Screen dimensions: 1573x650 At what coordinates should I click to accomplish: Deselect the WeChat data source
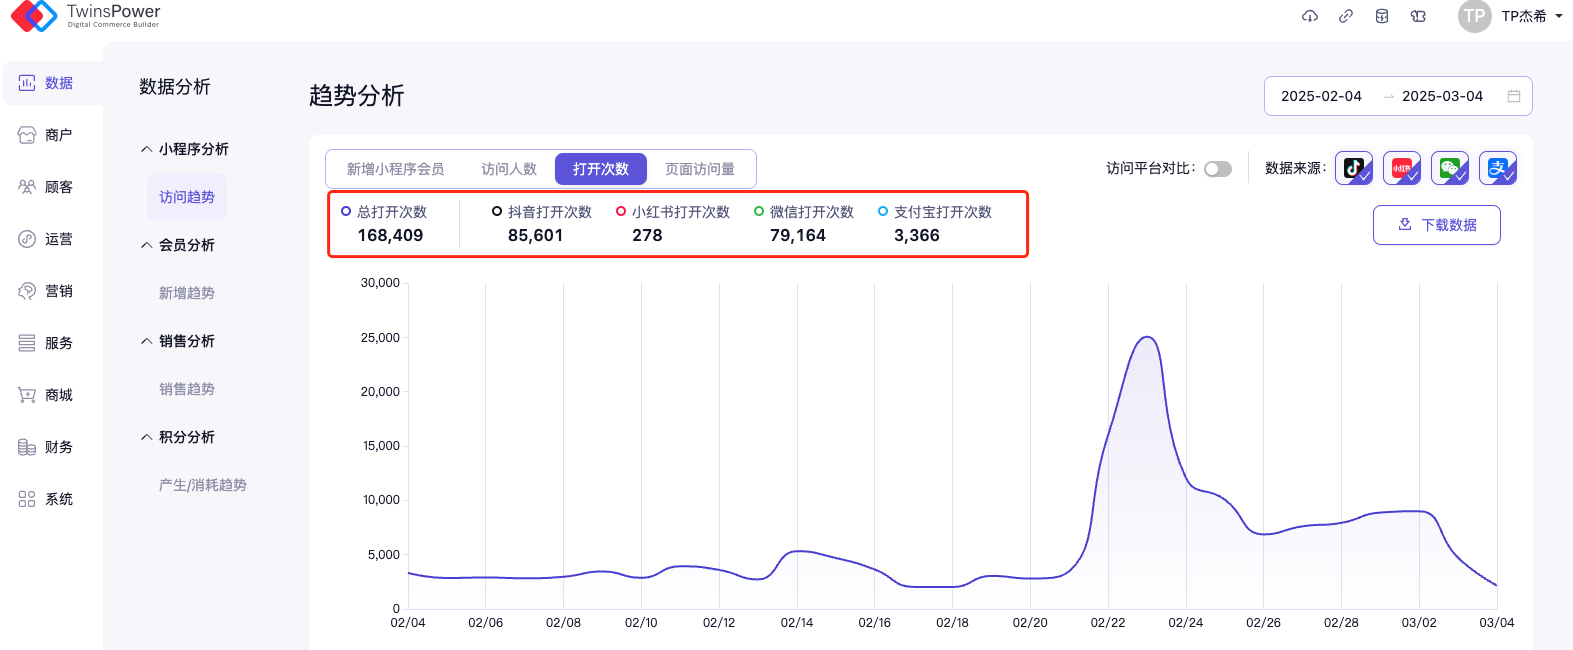point(1450,168)
